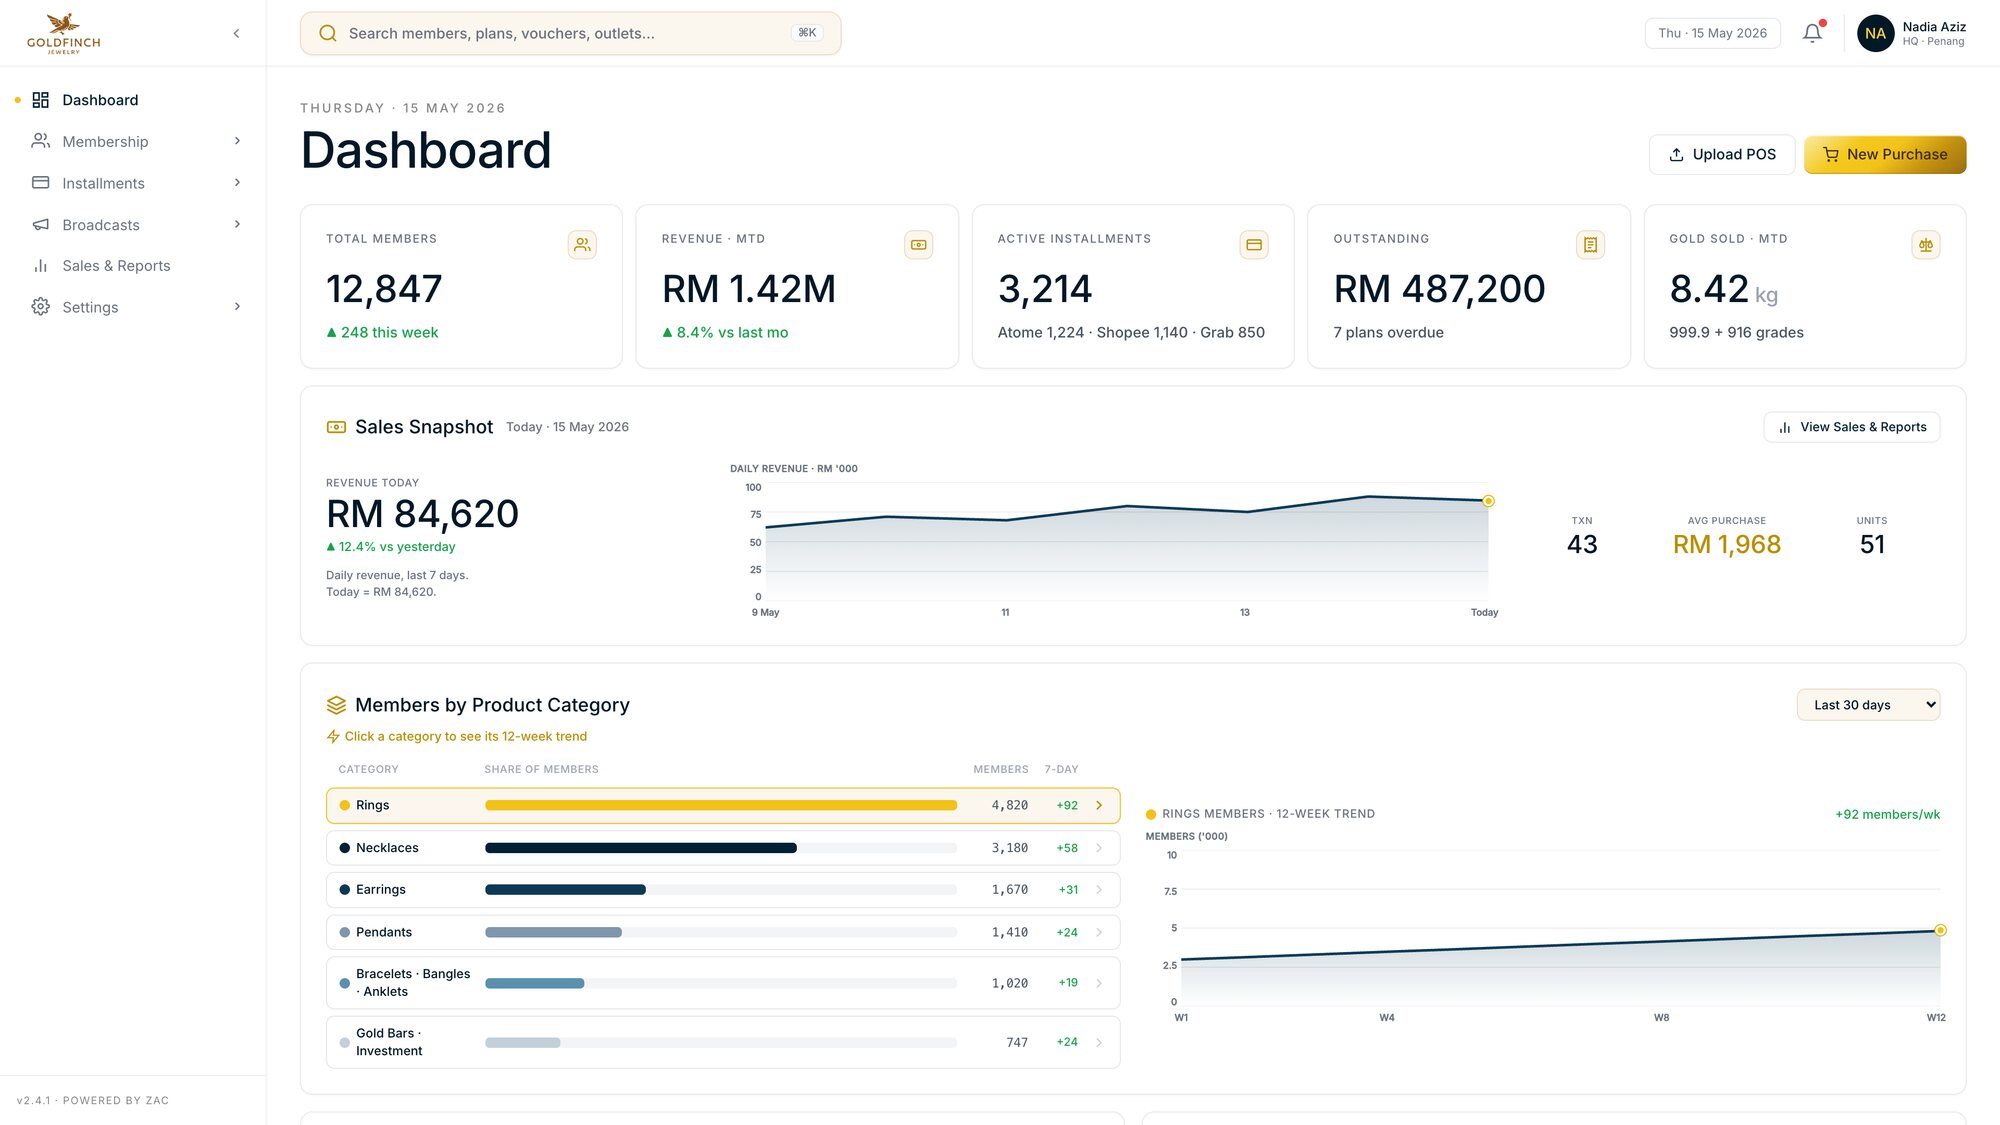Click the Outstanding receipt icon
This screenshot has width=2000, height=1125.
[x=1590, y=245]
